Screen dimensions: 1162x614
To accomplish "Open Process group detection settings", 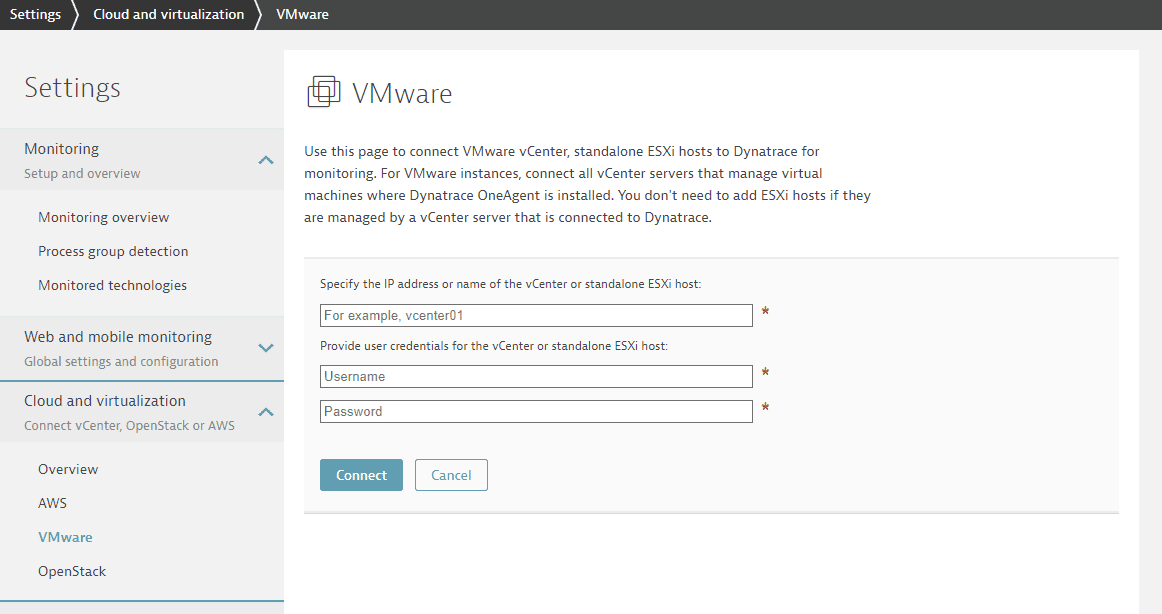I will pyautogui.click(x=113, y=251).
